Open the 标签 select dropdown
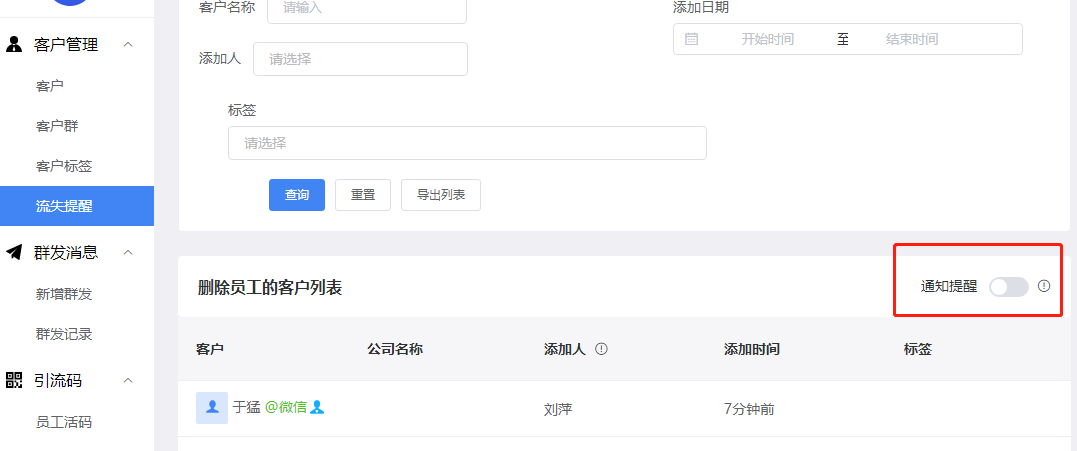The height and width of the screenshot is (451, 1077). tap(467, 143)
